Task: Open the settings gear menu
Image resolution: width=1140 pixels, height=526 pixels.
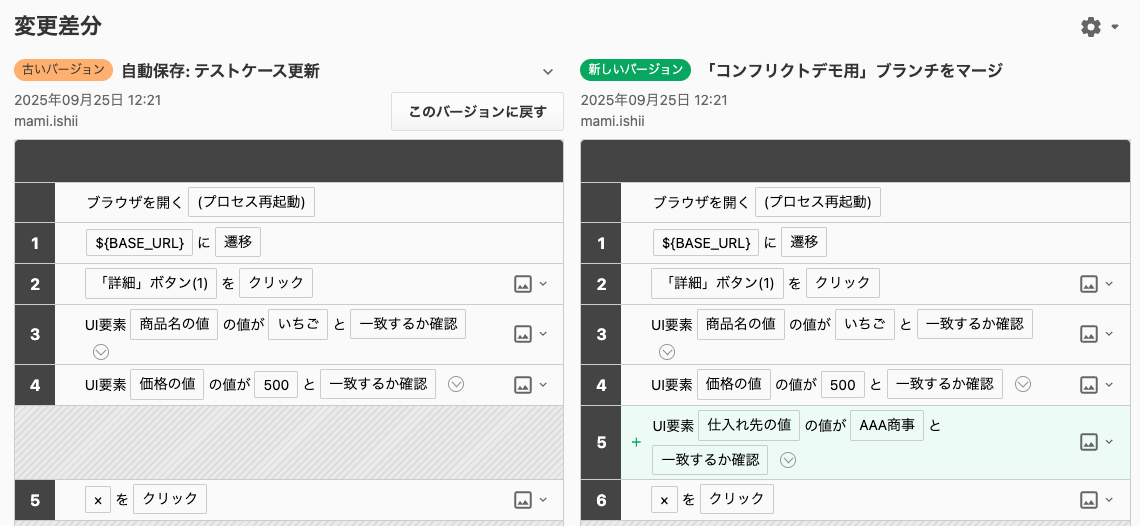Action: tap(1091, 27)
